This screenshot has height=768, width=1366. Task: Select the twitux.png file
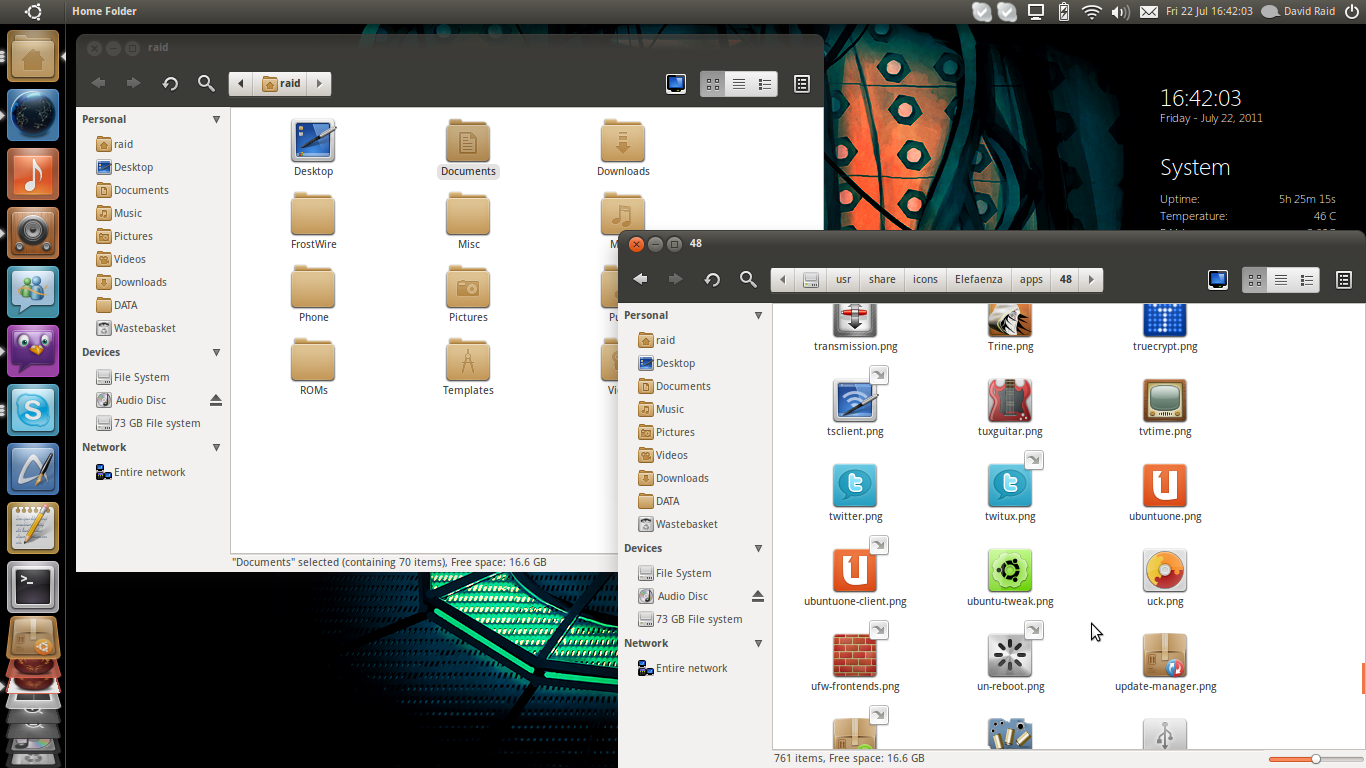pyautogui.click(x=1010, y=493)
